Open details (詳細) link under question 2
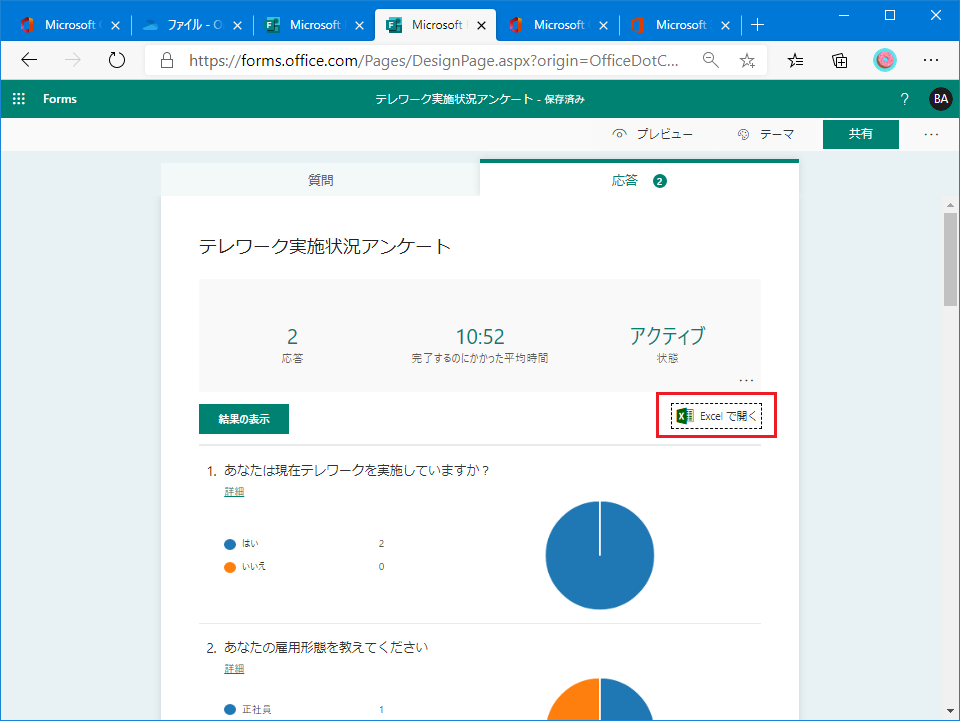 [x=234, y=668]
